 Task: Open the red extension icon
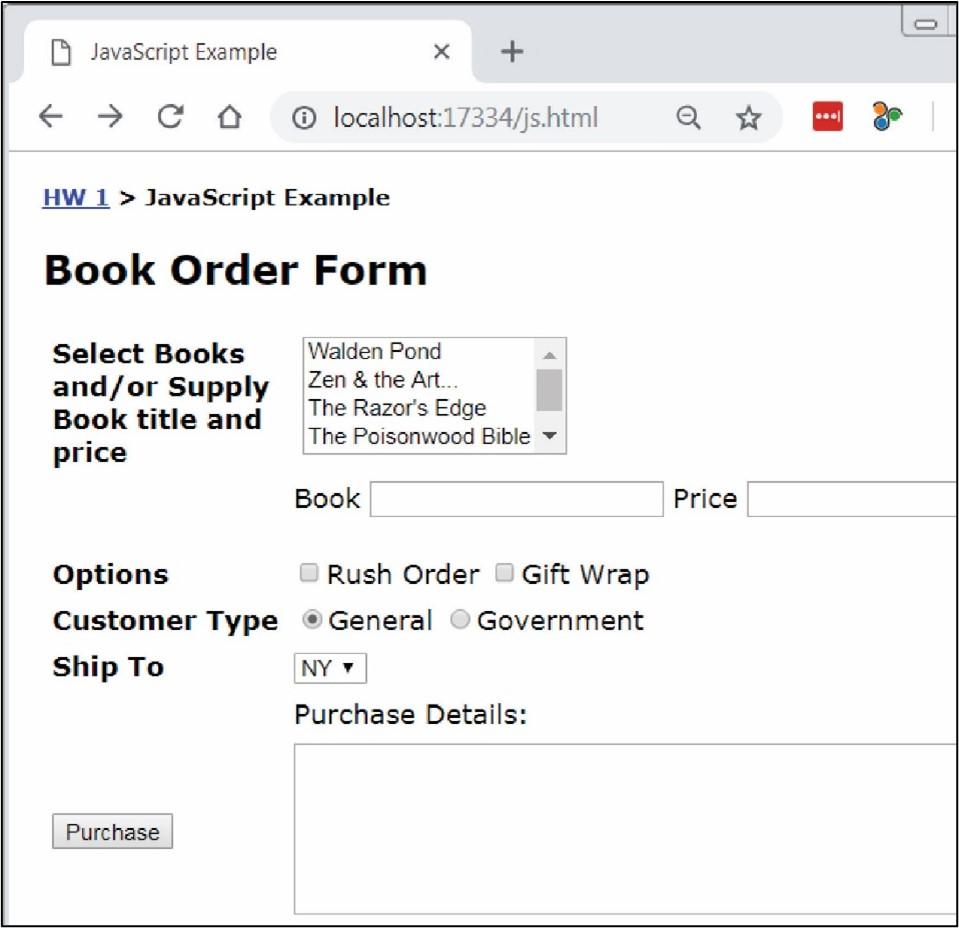click(x=827, y=117)
